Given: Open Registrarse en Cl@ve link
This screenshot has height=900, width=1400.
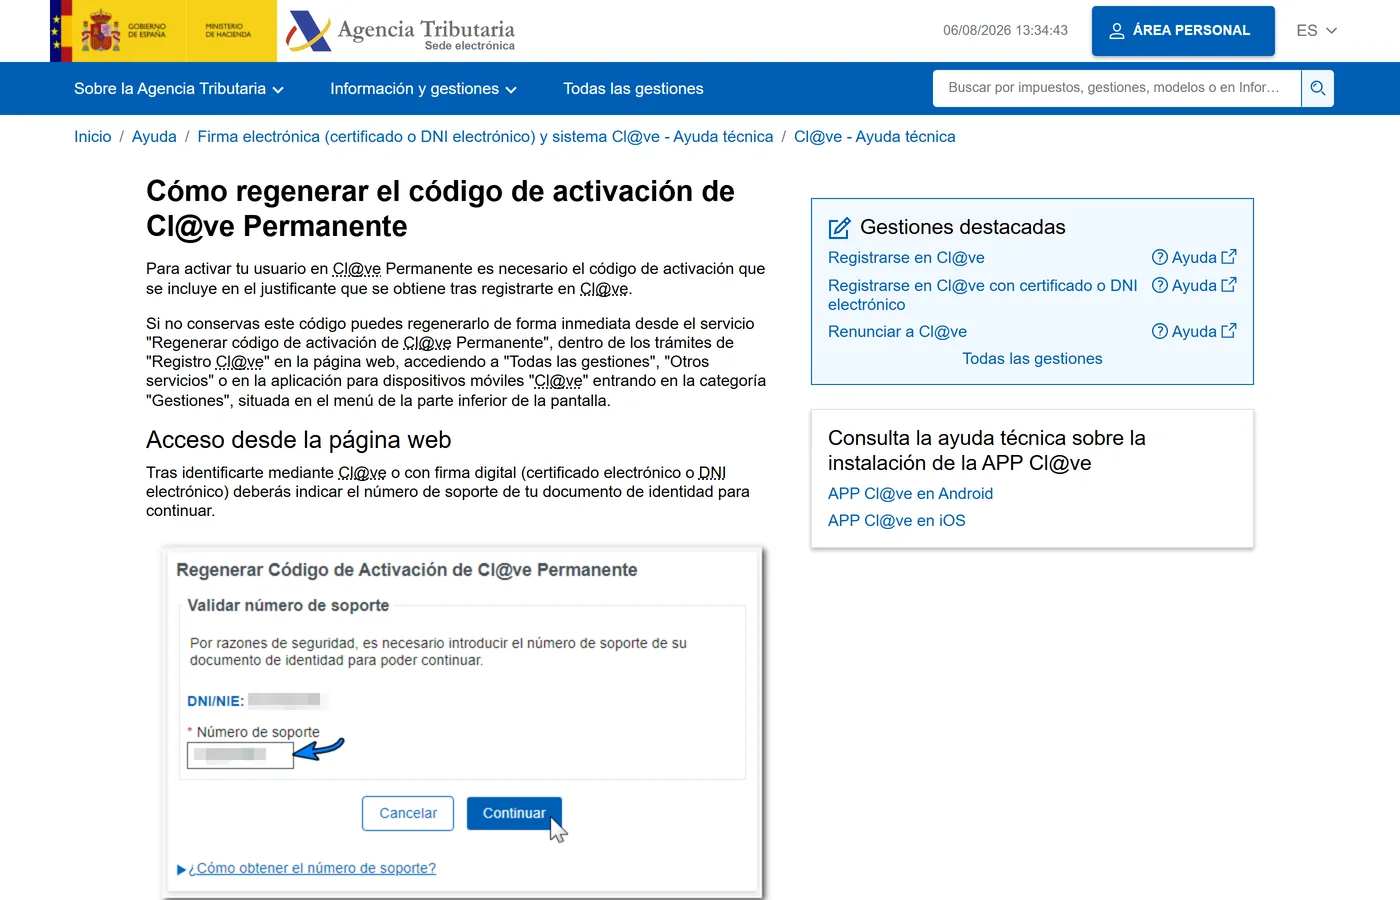Looking at the screenshot, I should [906, 257].
